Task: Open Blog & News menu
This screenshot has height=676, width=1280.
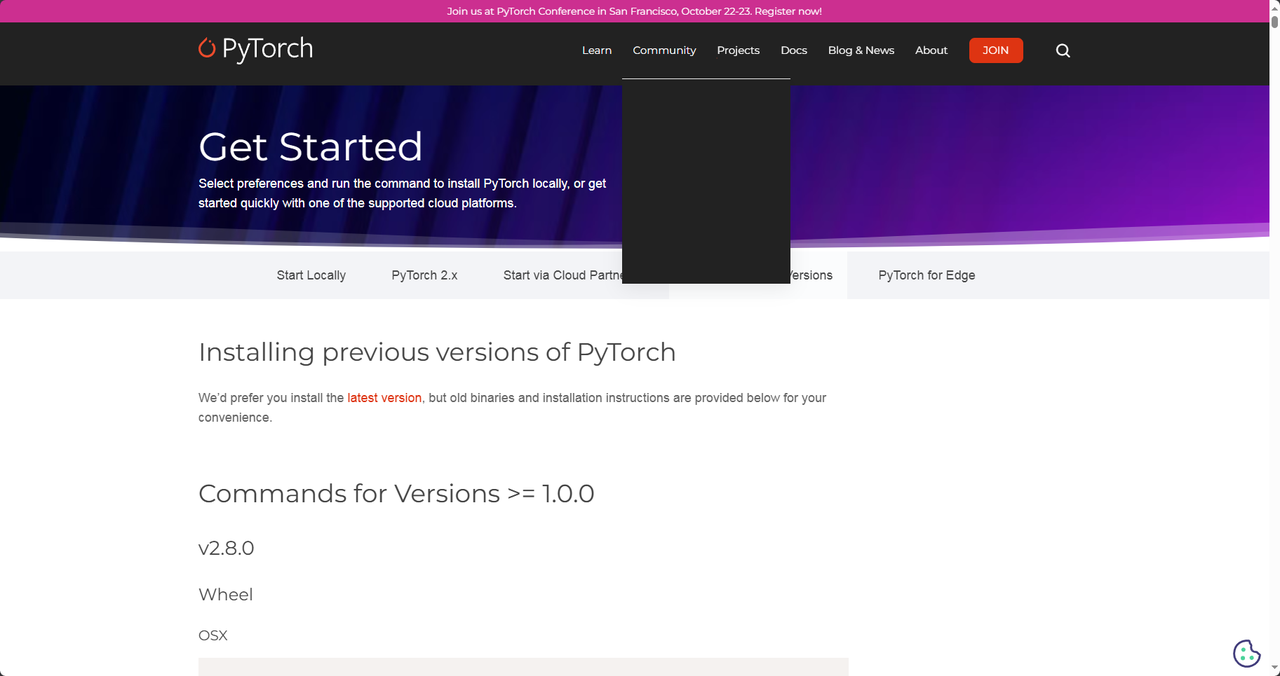Action: pyautogui.click(x=860, y=51)
